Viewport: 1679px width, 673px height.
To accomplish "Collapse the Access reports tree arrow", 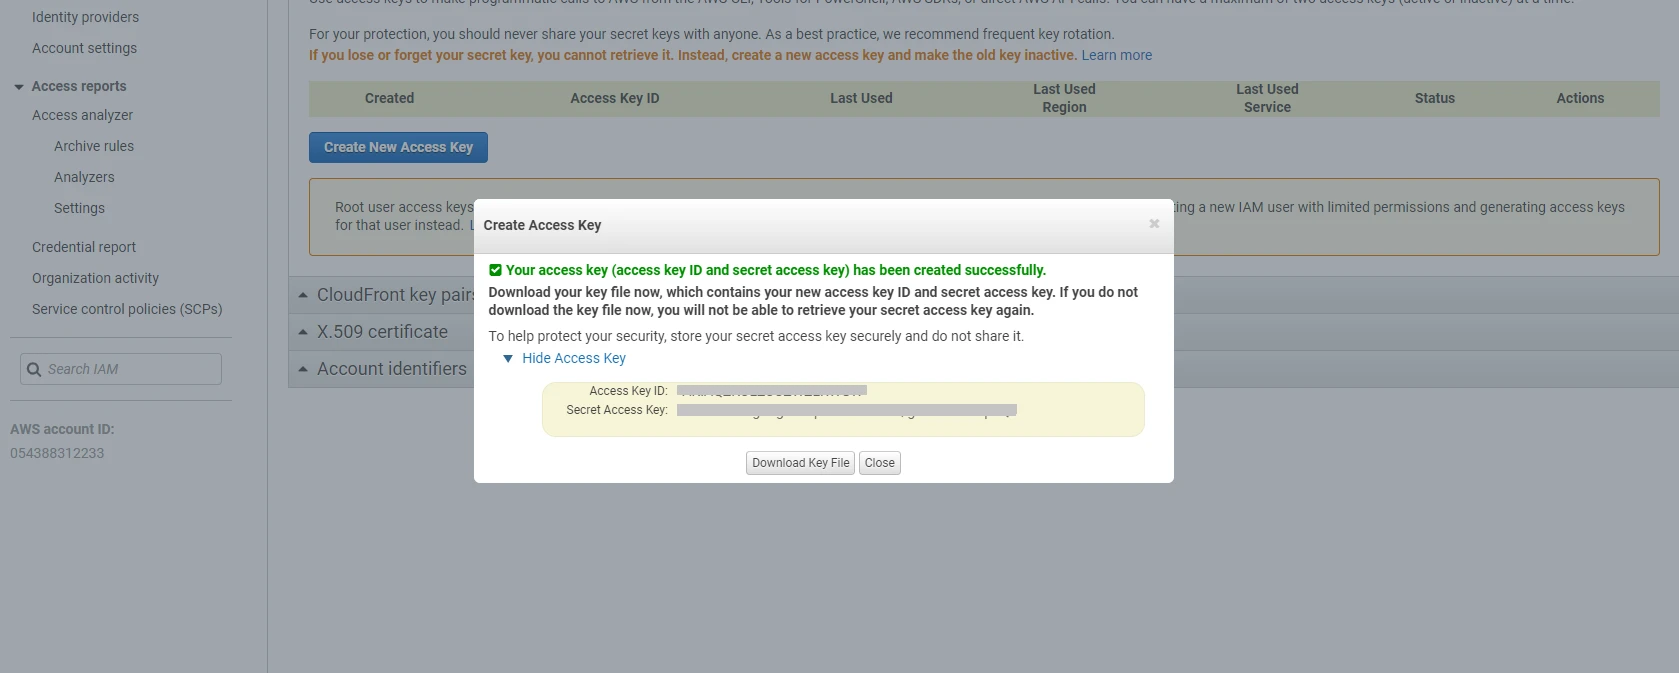I will click(x=19, y=87).
